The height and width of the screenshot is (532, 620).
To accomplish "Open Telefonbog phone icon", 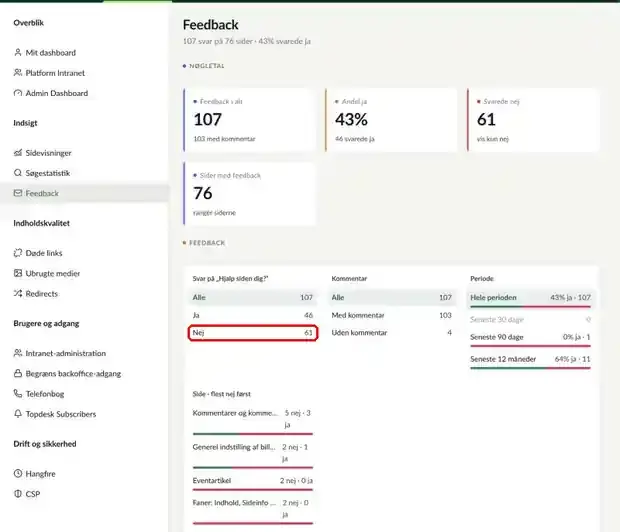I will pyautogui.click(x=18, y=394).
